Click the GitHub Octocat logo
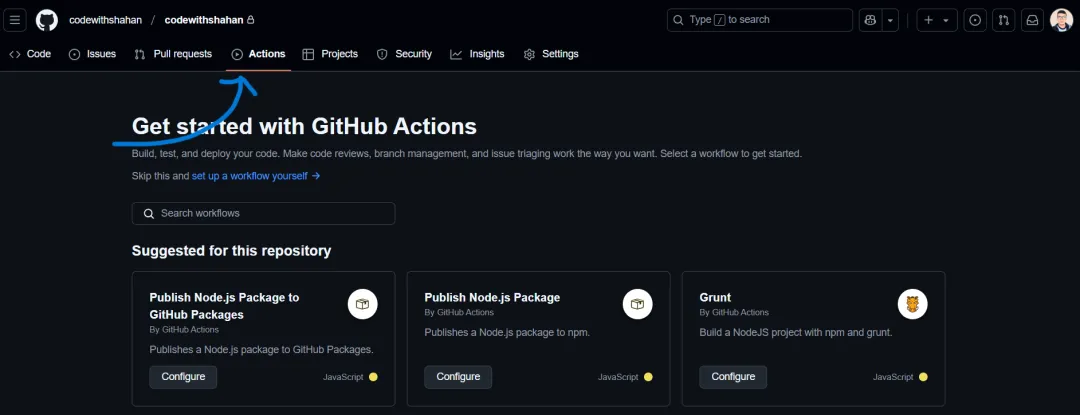Image resolution: width=1080 pixels, height=415 pixels. 47,20
